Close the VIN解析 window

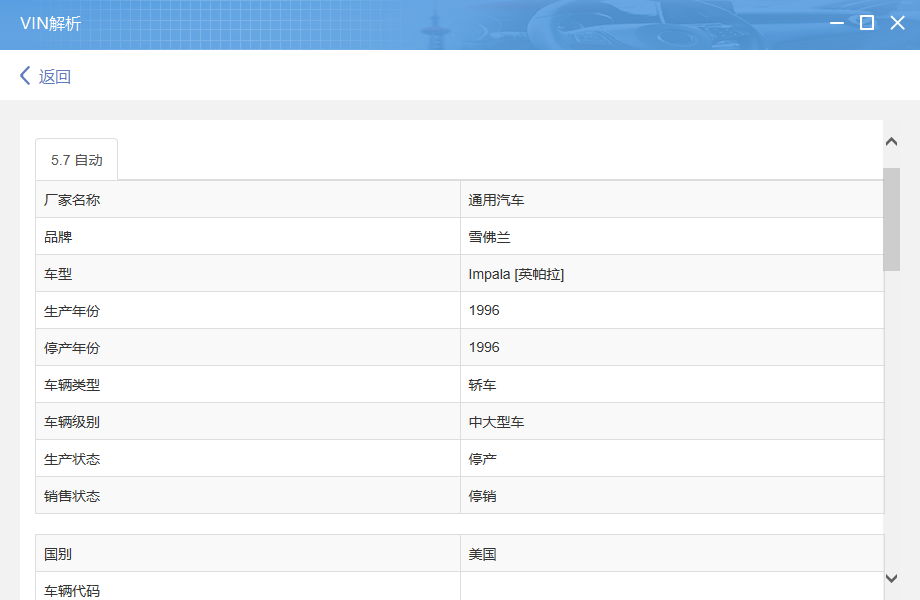coord(897,23)
